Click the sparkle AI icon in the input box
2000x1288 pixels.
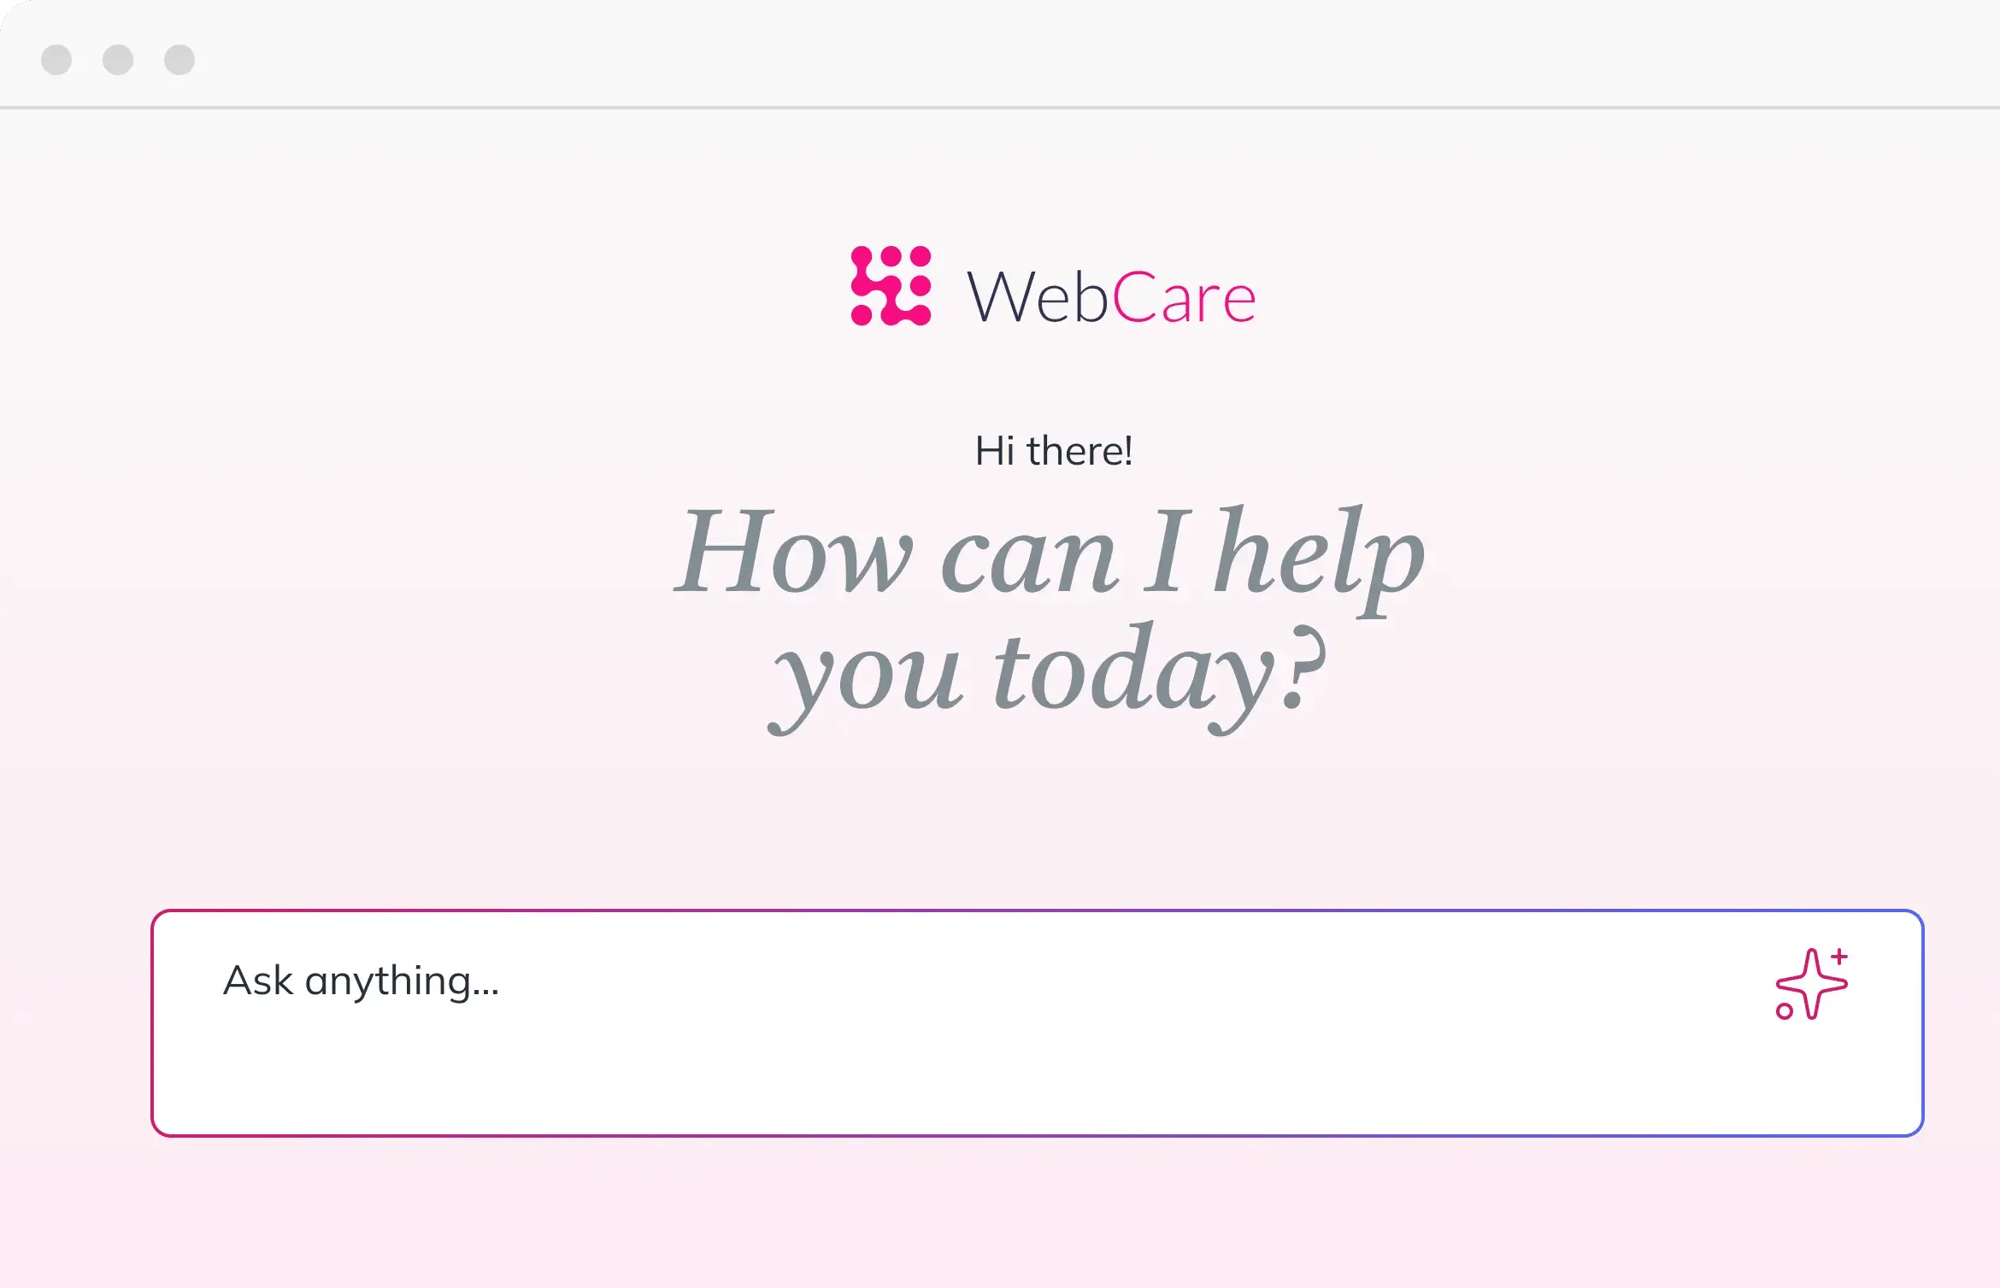pos(1810,984)
